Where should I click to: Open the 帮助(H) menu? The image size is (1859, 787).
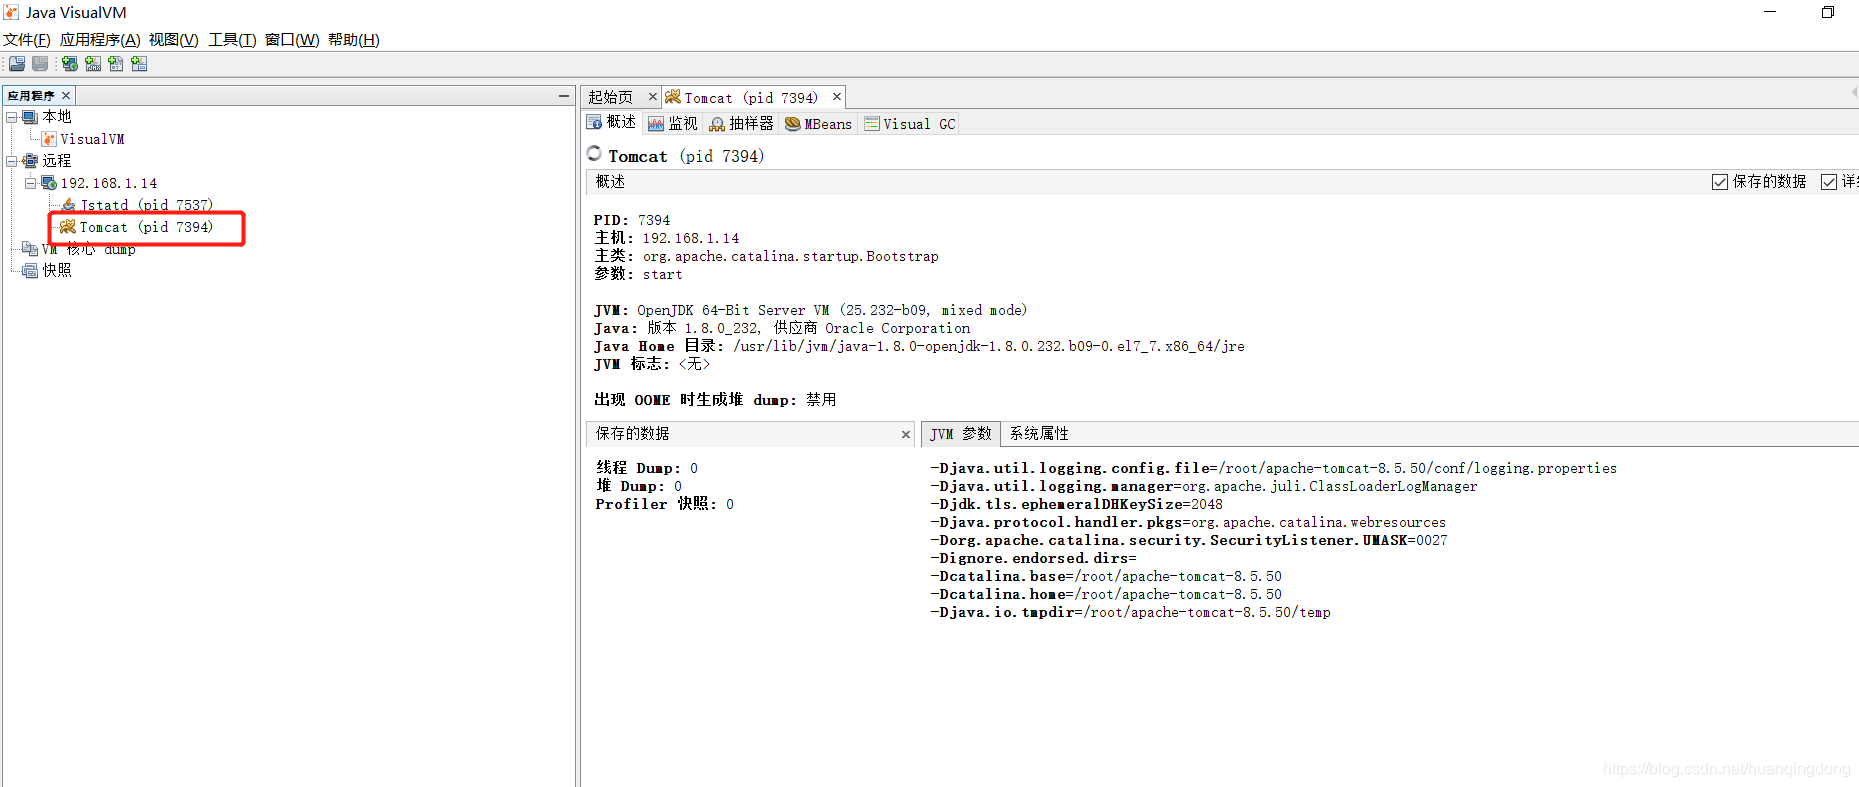(354, 40)
